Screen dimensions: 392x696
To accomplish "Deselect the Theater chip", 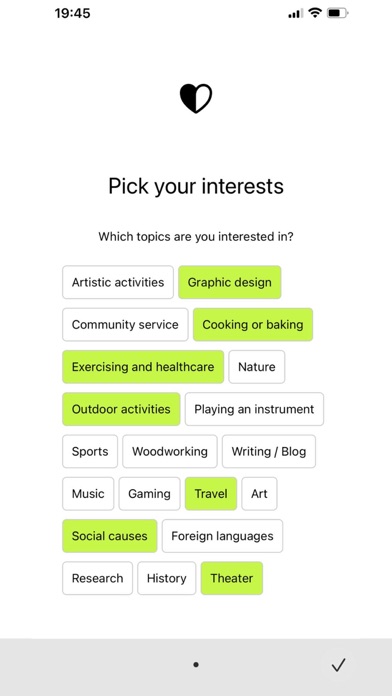I will click(x=232, y=578).
